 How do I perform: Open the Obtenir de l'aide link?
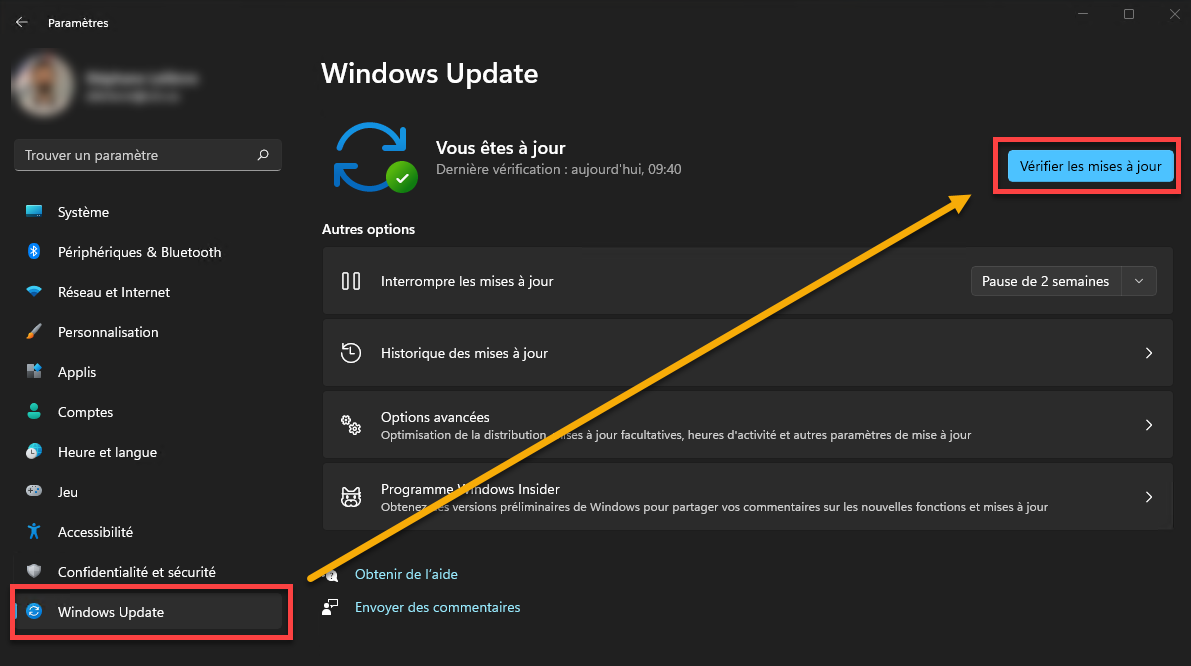(406, 574)
